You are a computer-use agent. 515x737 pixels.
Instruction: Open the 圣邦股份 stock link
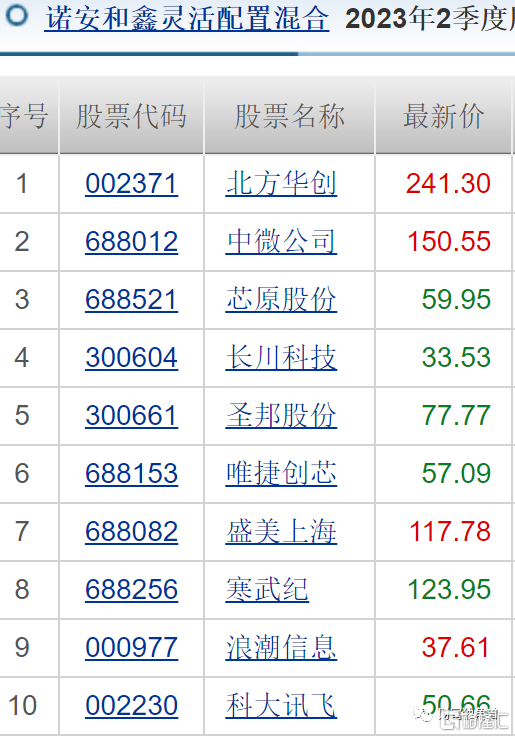[x=281, y=416]
